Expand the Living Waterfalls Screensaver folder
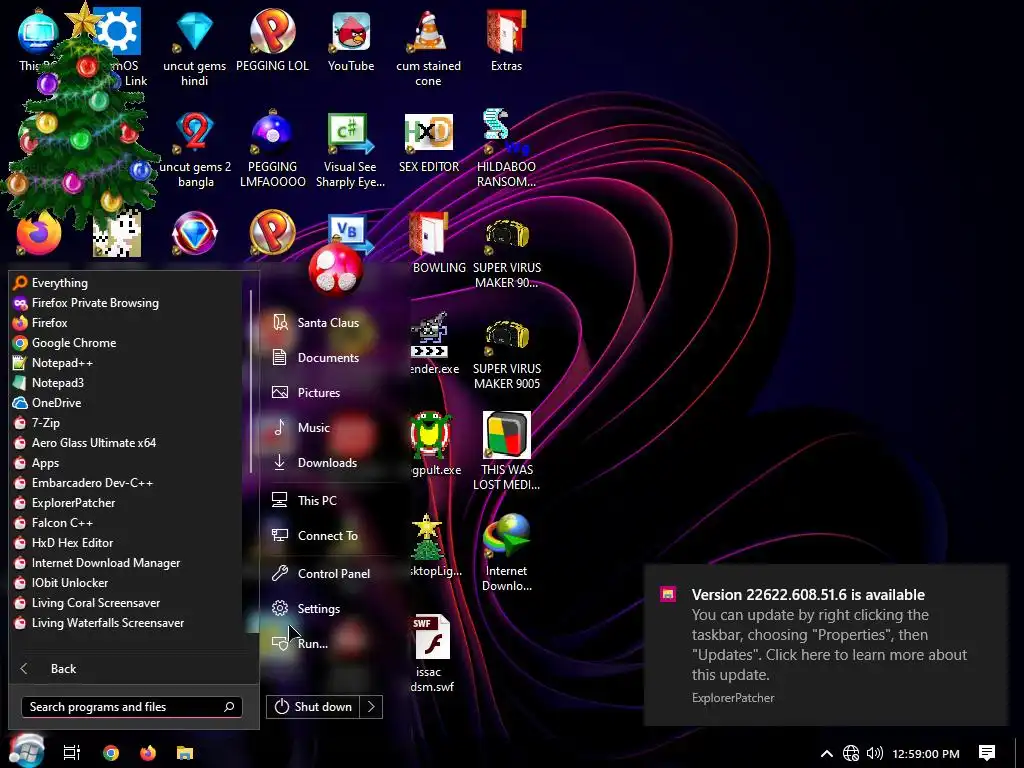This screenshot has width=1024, height=768. [127, 623]
